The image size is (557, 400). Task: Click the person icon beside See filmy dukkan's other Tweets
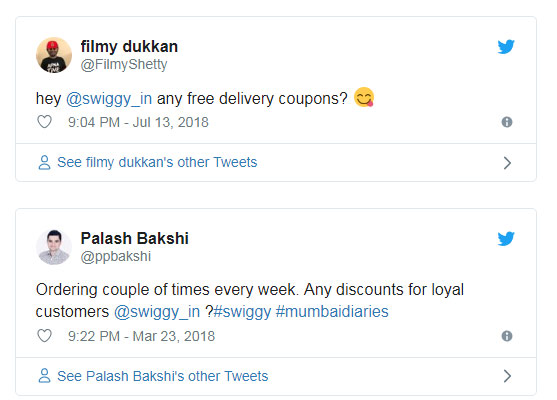(x=44, y=163)
